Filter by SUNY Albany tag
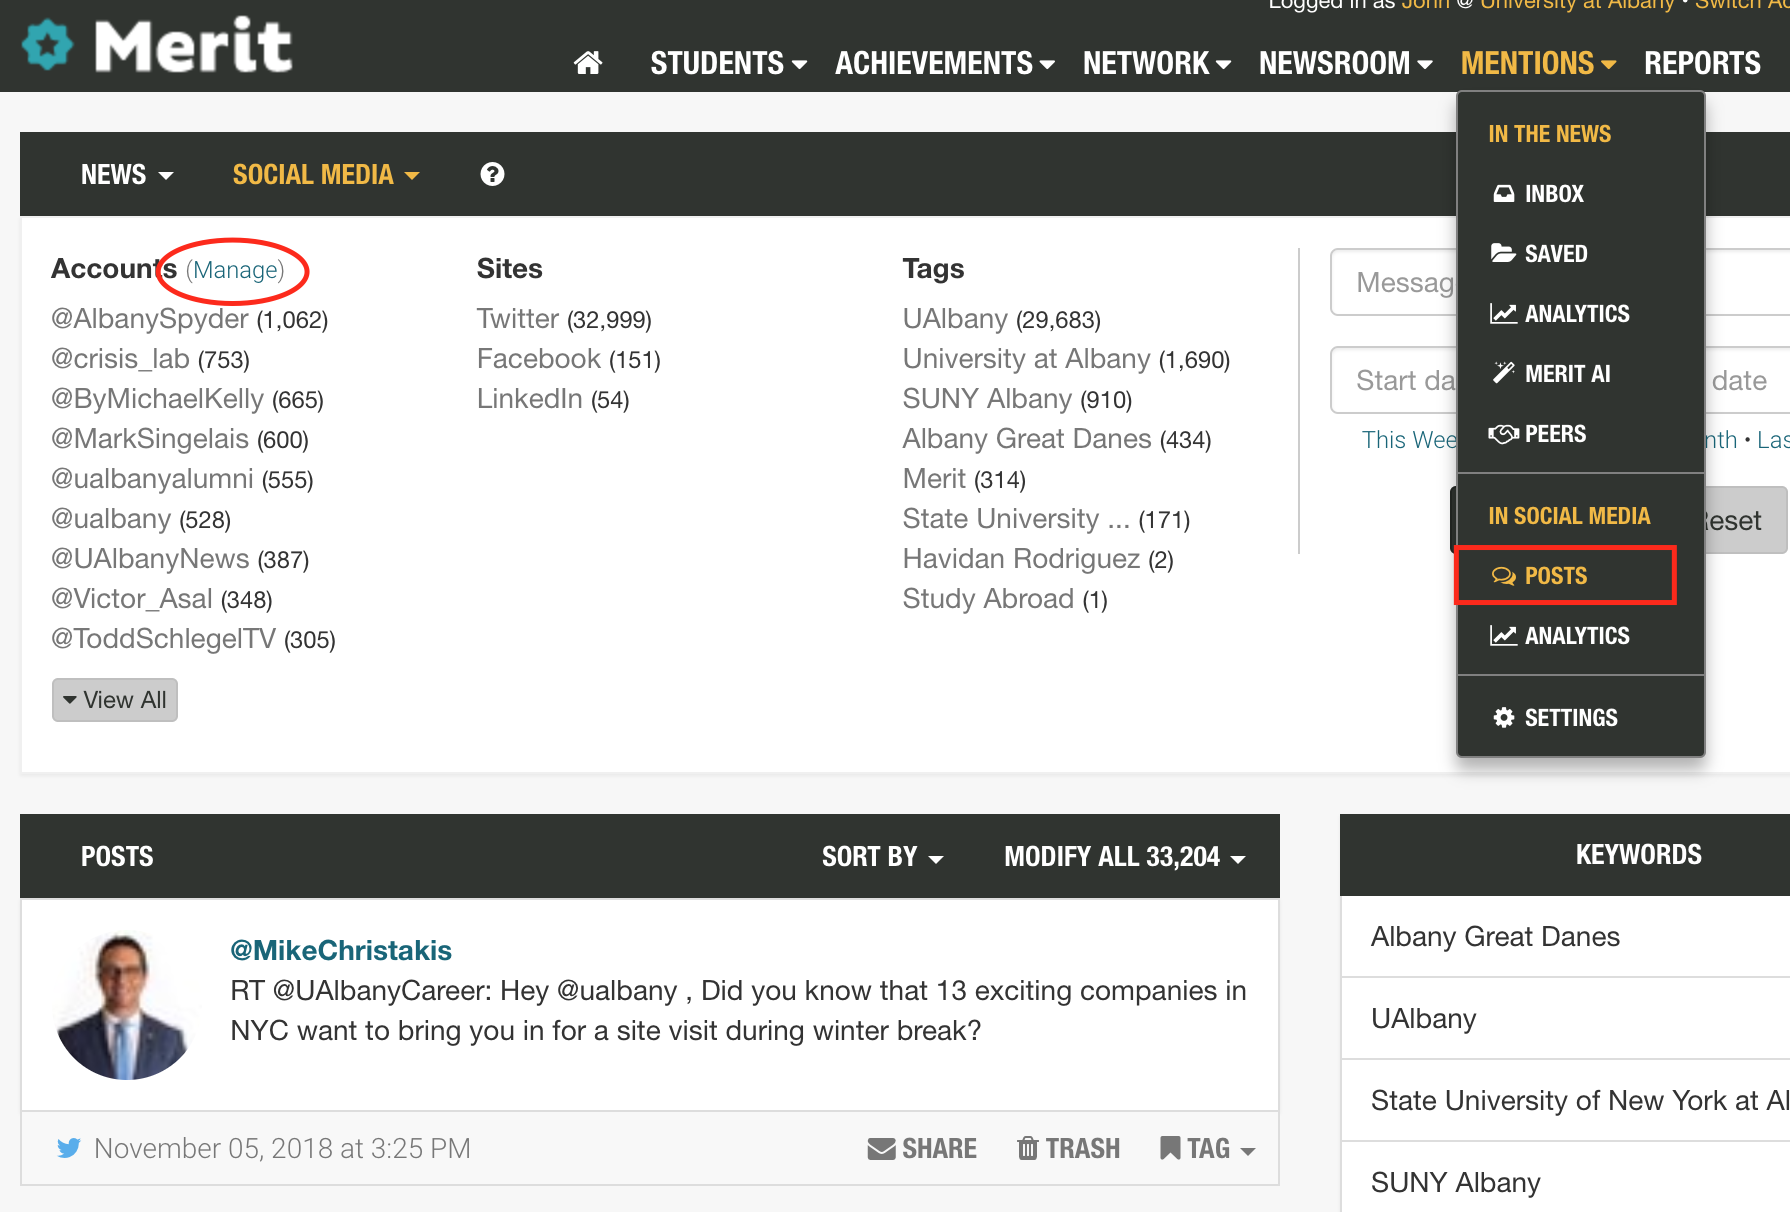The height and width of the screenshot is (1212, 1790). click(987, 399)
